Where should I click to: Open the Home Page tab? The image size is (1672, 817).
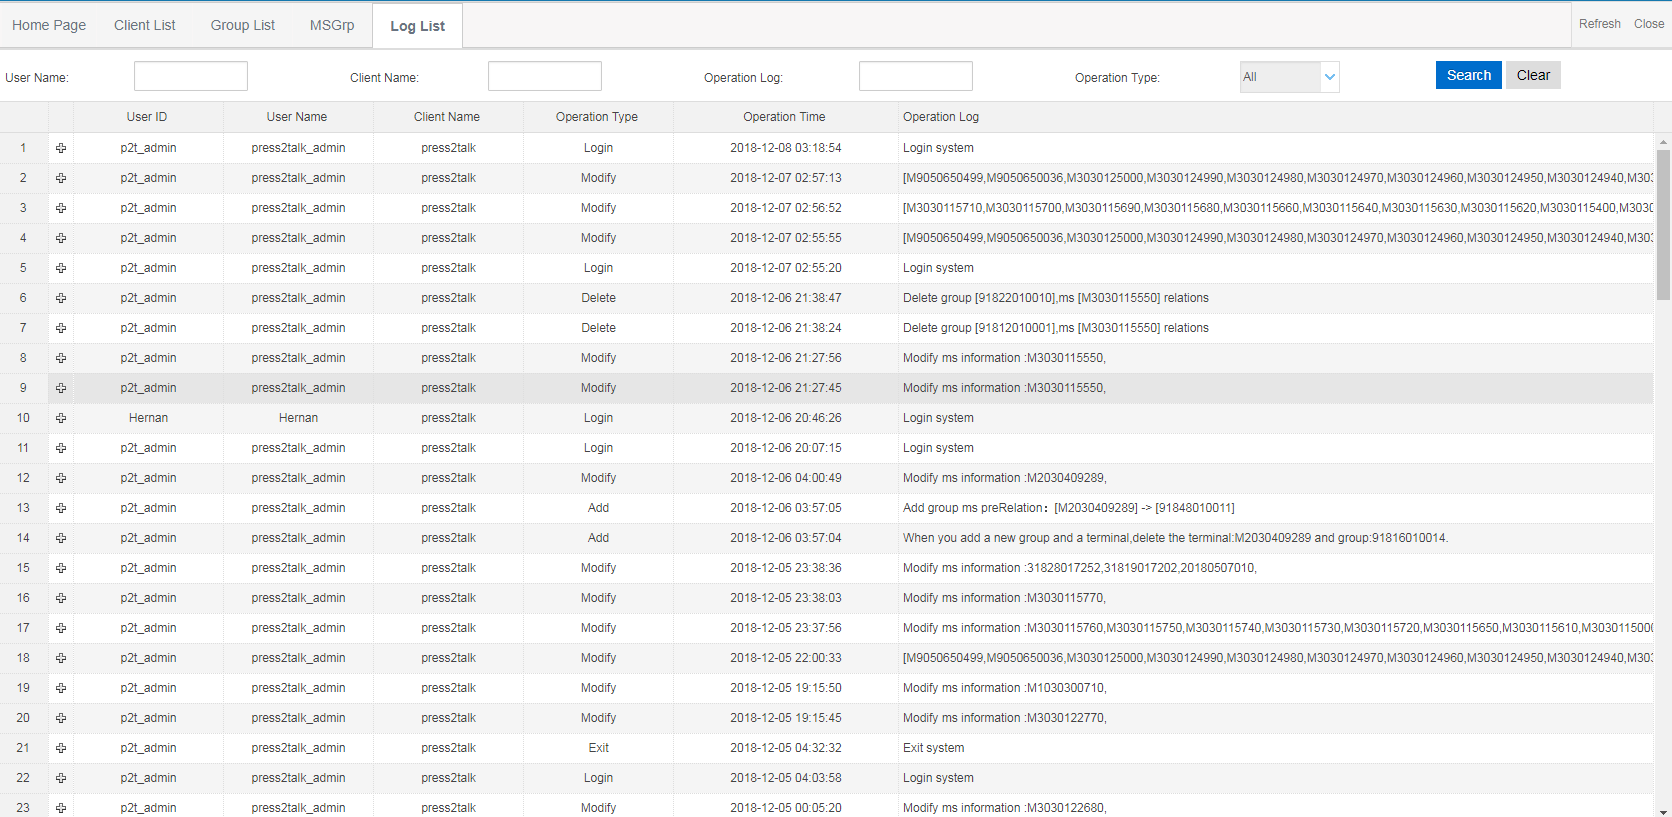[x=49, y=25]
